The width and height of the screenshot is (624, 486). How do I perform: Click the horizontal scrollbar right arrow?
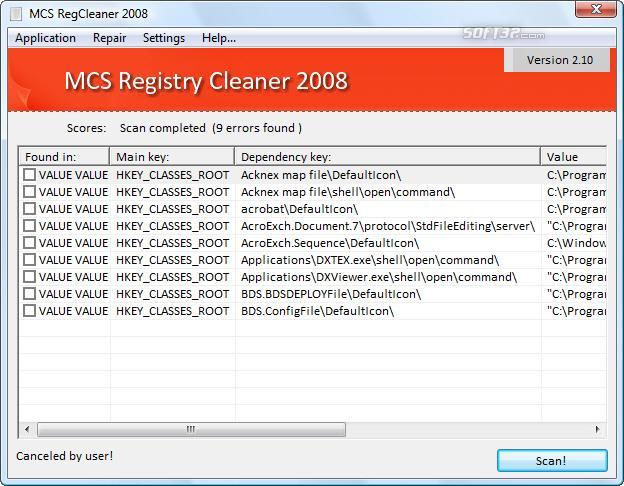click(597, 429)
